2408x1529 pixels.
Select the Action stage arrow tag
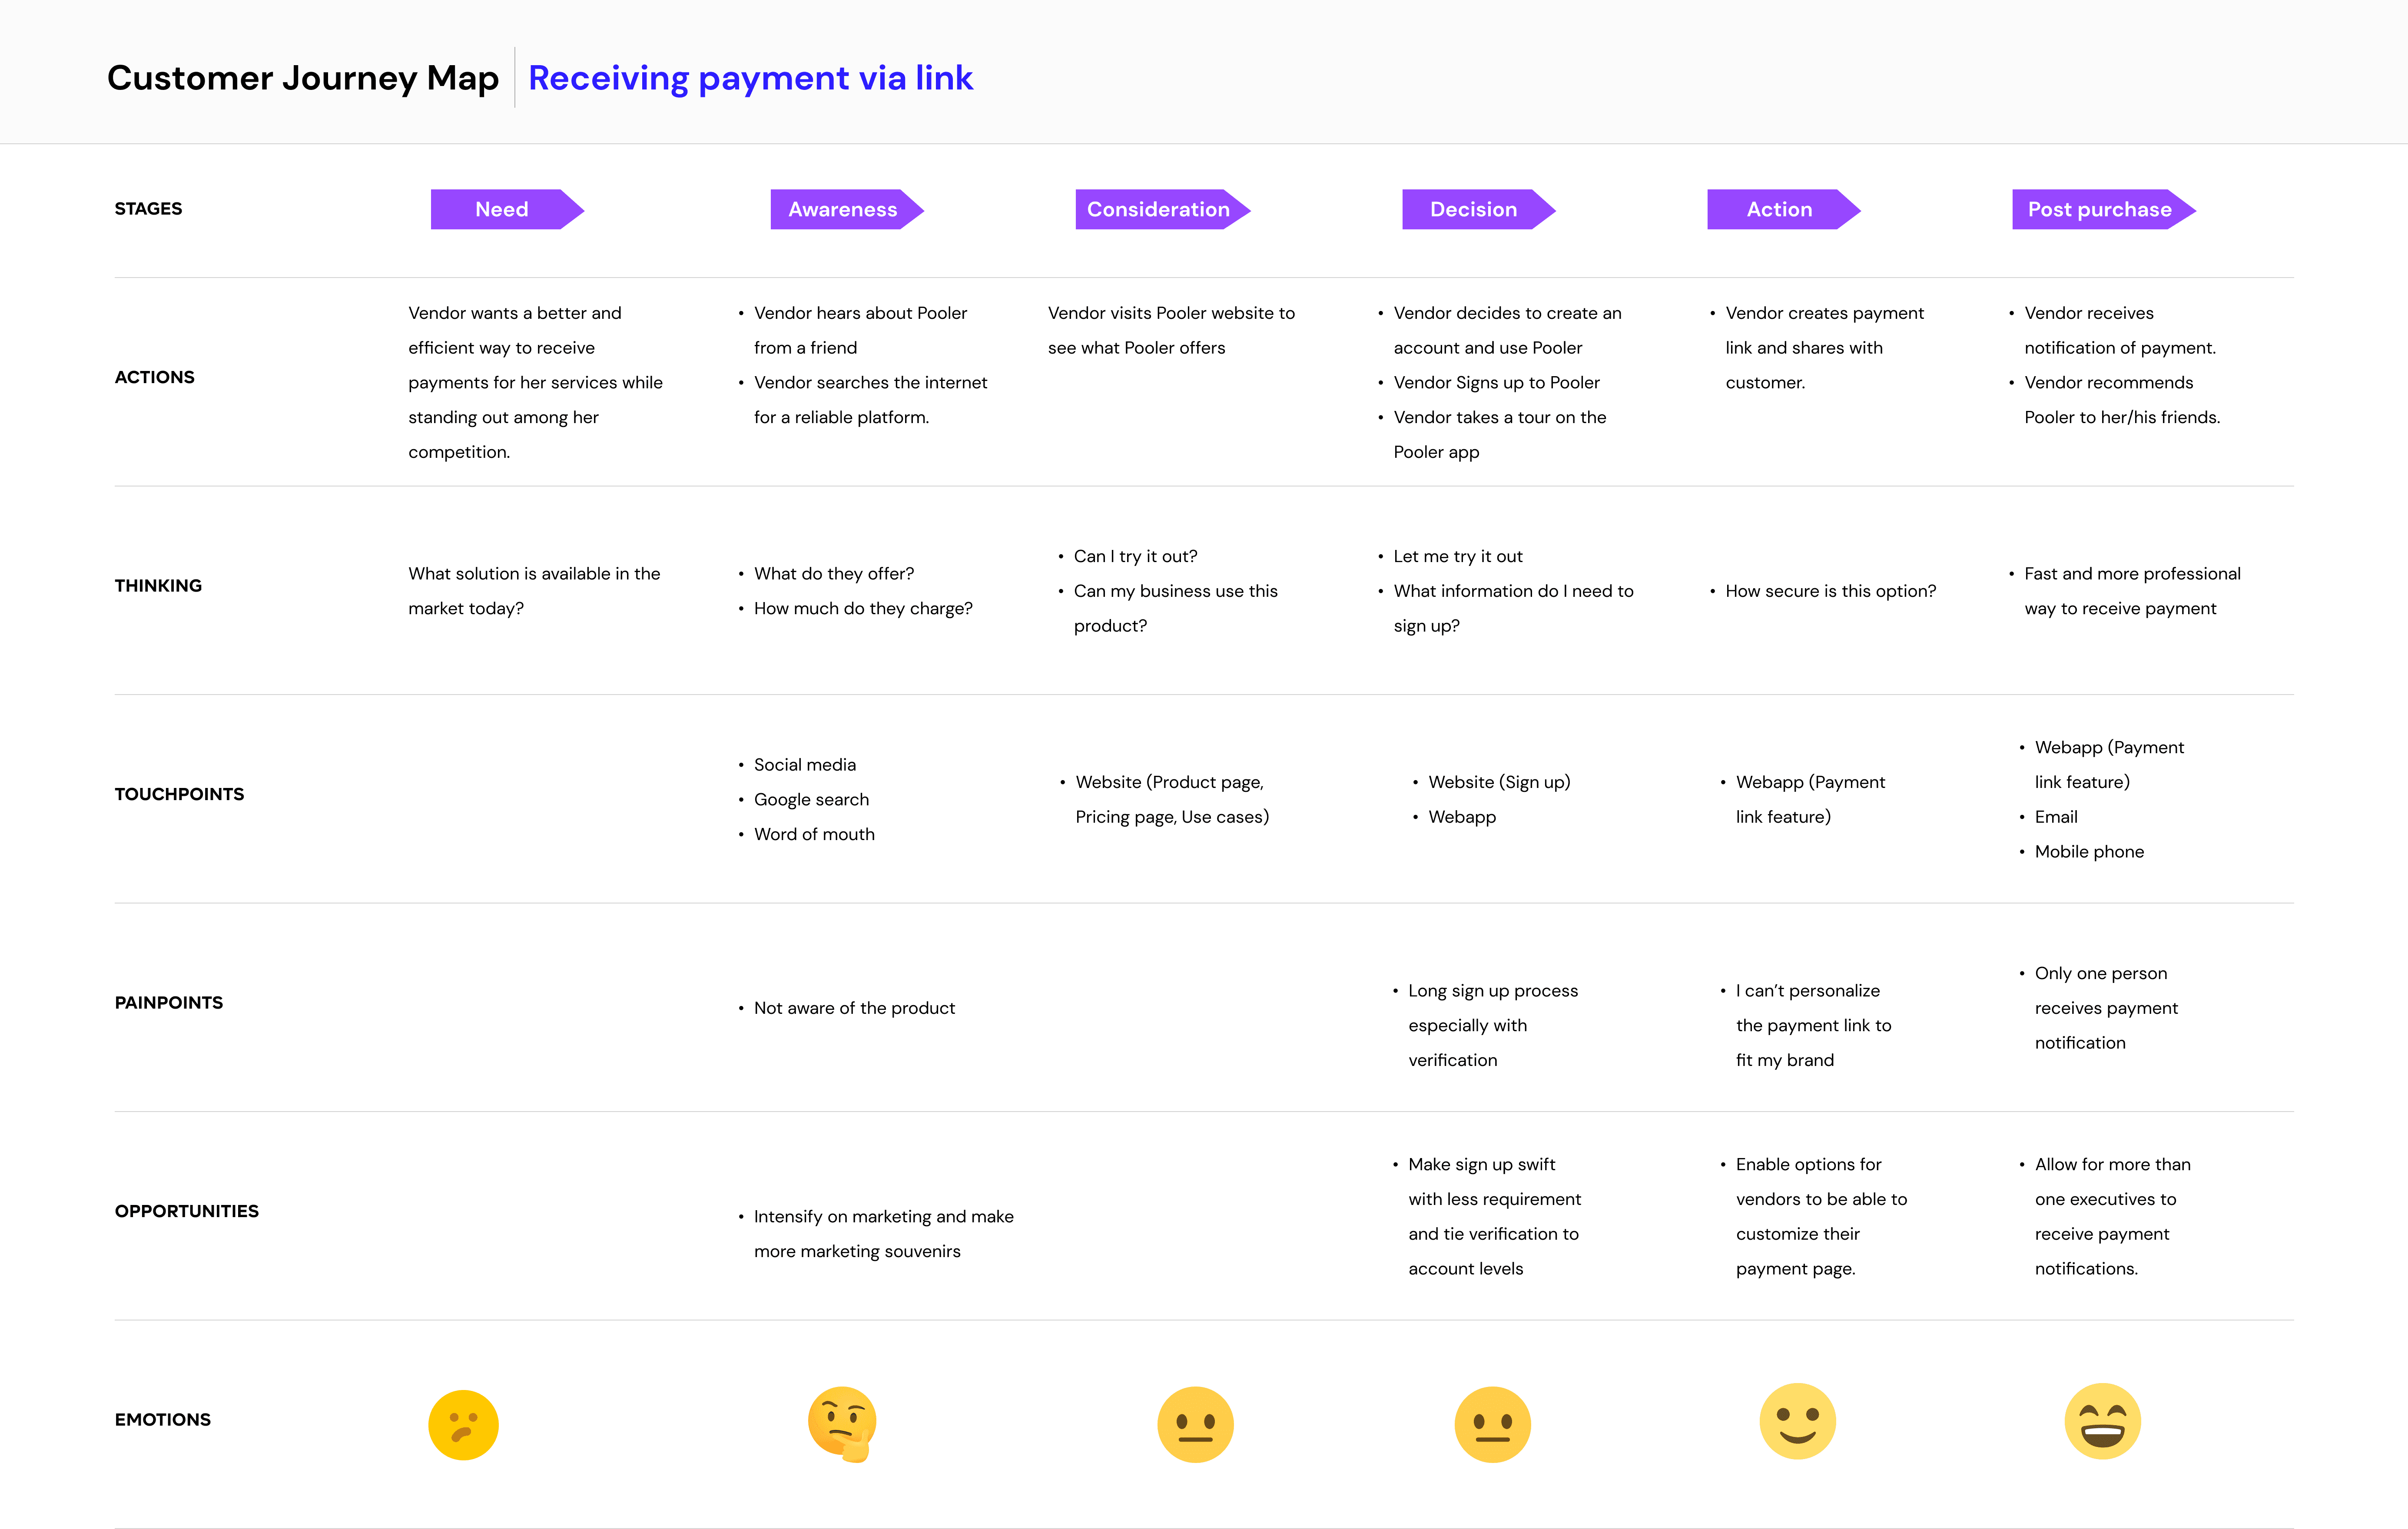pyautogui.click(x=1784, y=209)
